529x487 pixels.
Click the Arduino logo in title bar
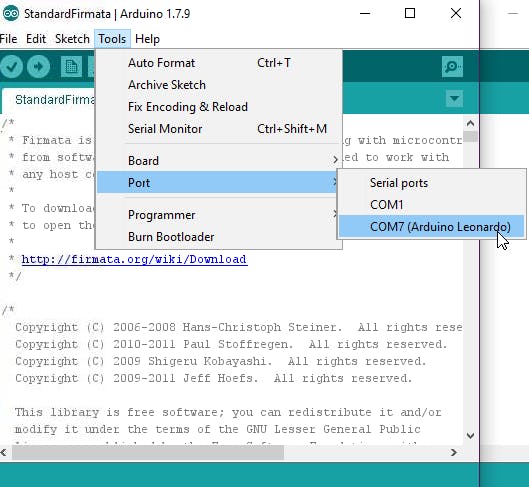pos(10,13)
